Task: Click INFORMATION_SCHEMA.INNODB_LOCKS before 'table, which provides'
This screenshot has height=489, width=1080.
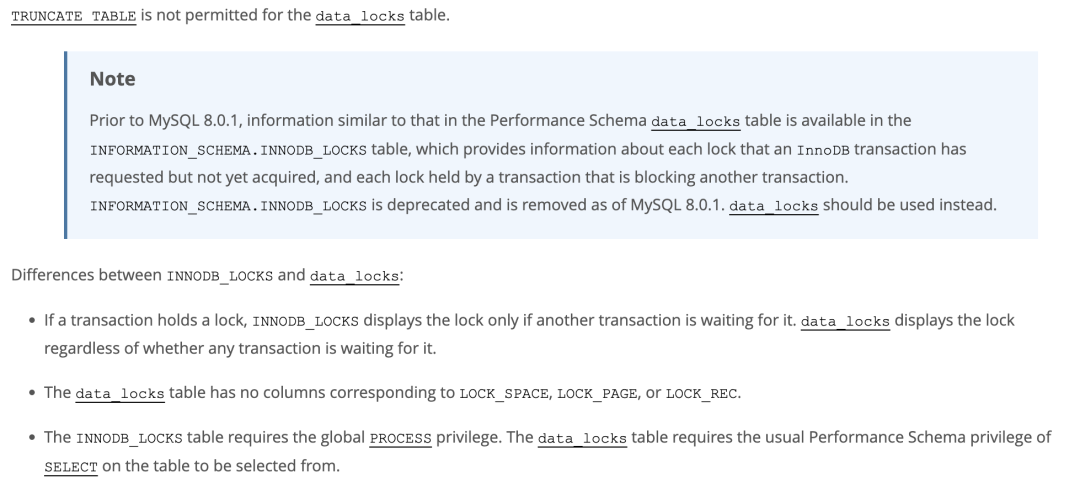Action: pos(228,150)
